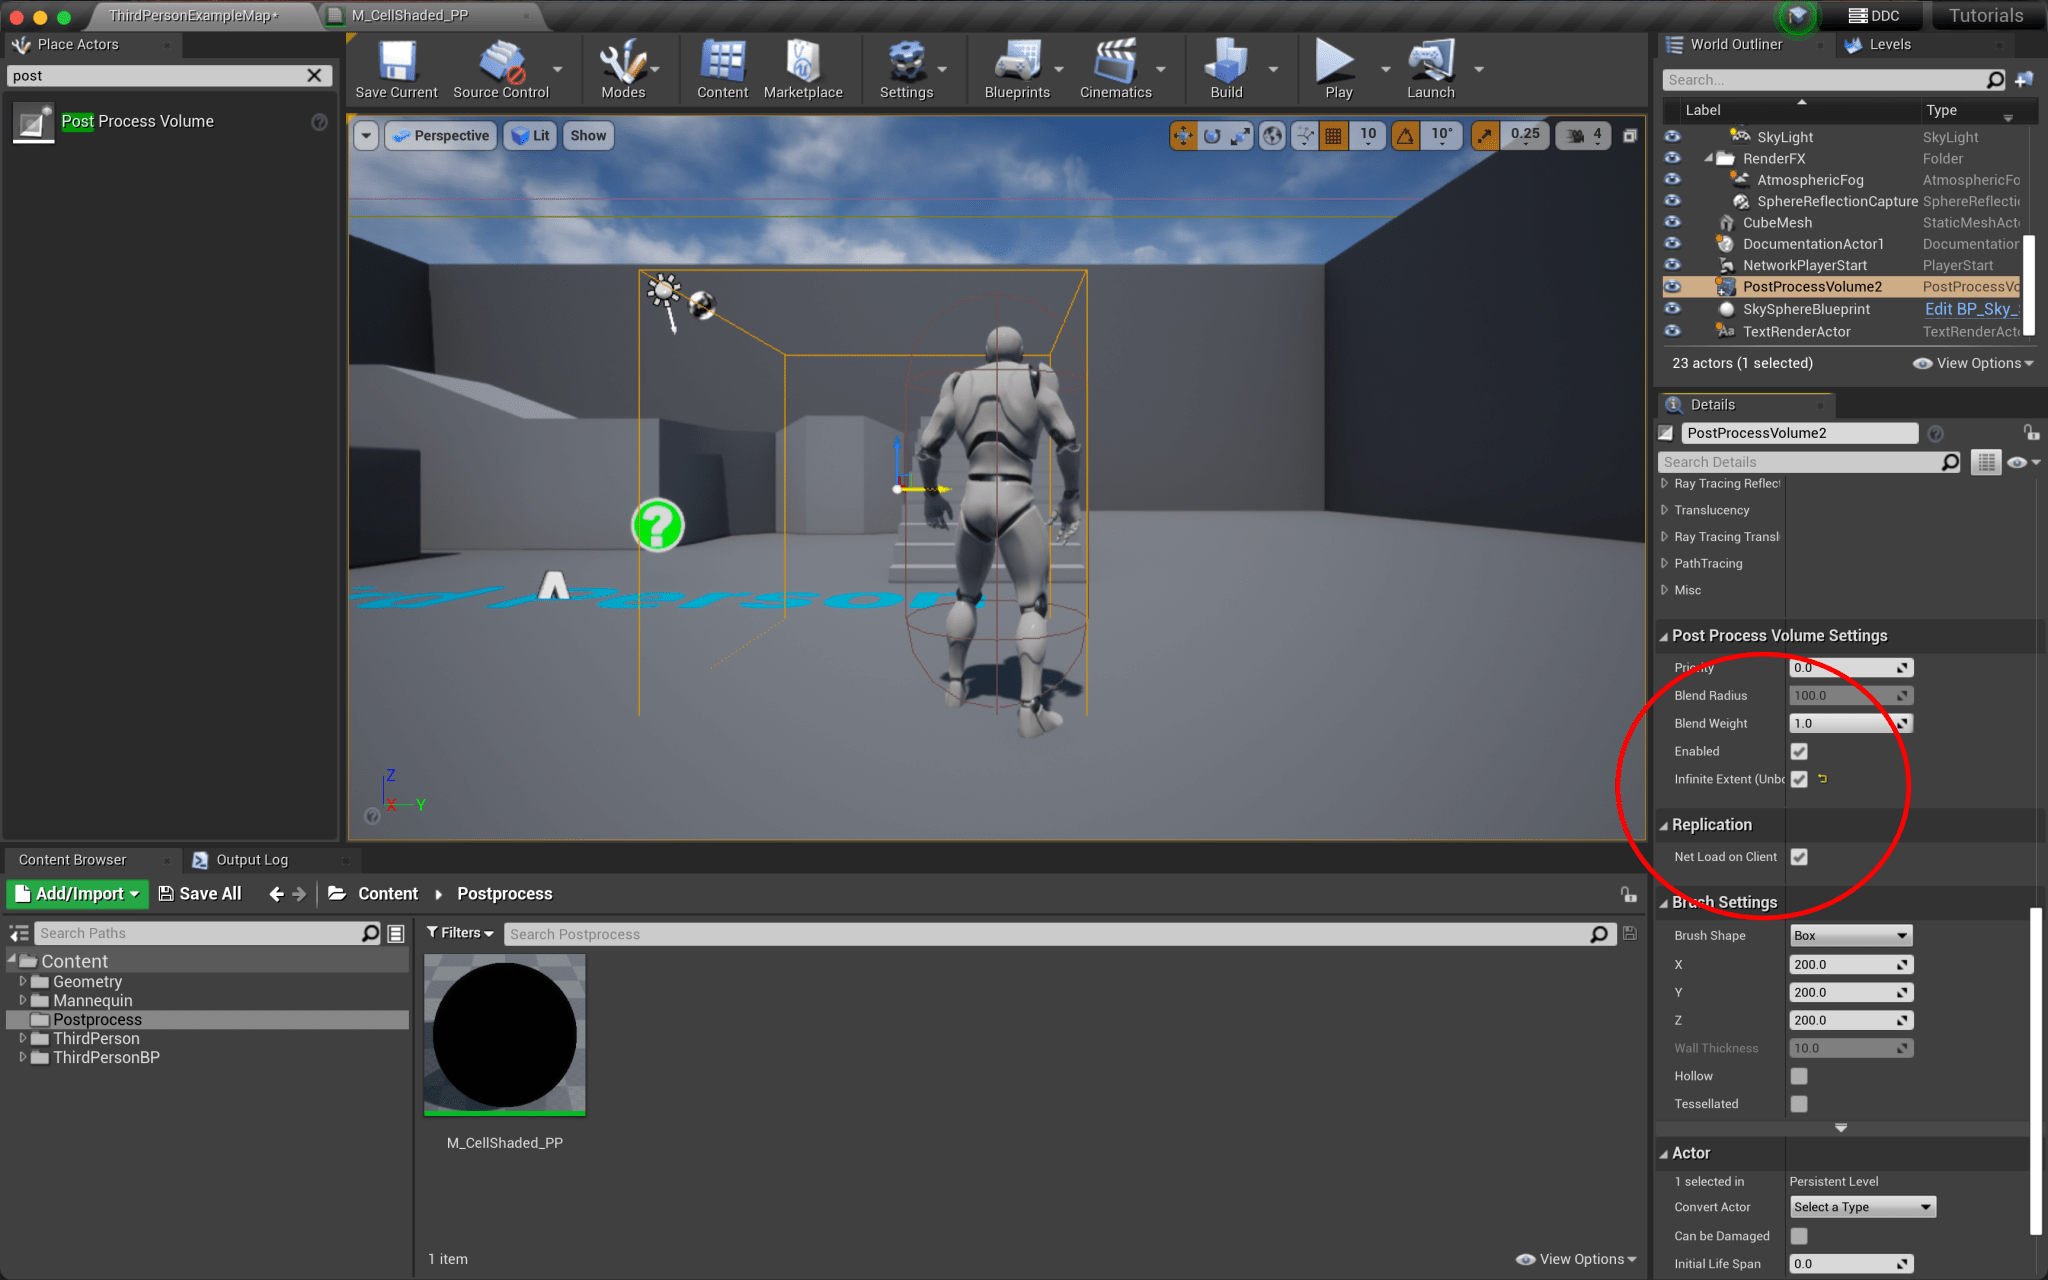The height and width of the screenshot is (1280, 2048).
Task: Switch to the M_CellShaded_PP editor tab
Action: [410, 15]
